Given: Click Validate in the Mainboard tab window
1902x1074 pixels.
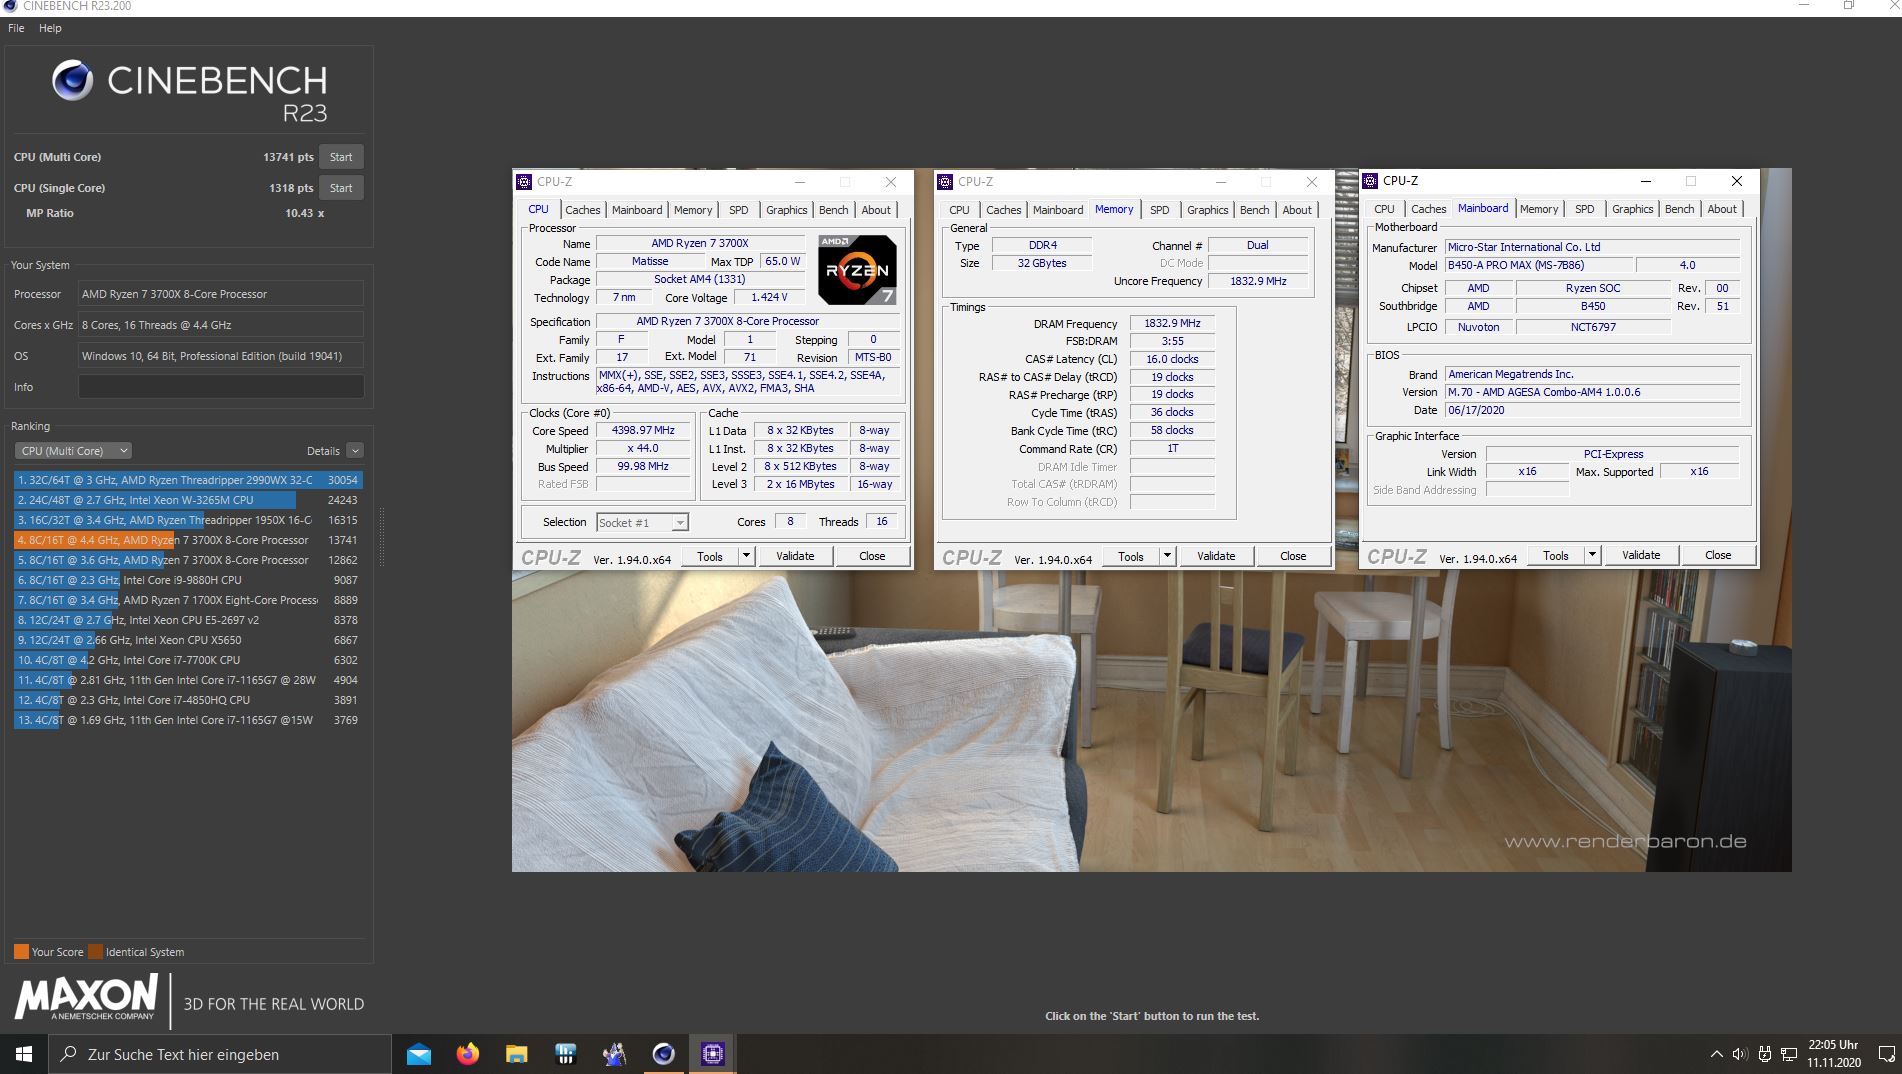Looking at the screenshot, I should [x=1641, y=555].
